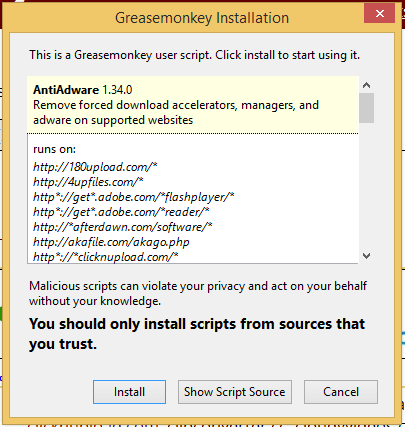The height and width of the screenshot is (427, 405).
Task: Click the scrollbar thumb in script details
Action: pyautogui.click(x=367, y=108)
